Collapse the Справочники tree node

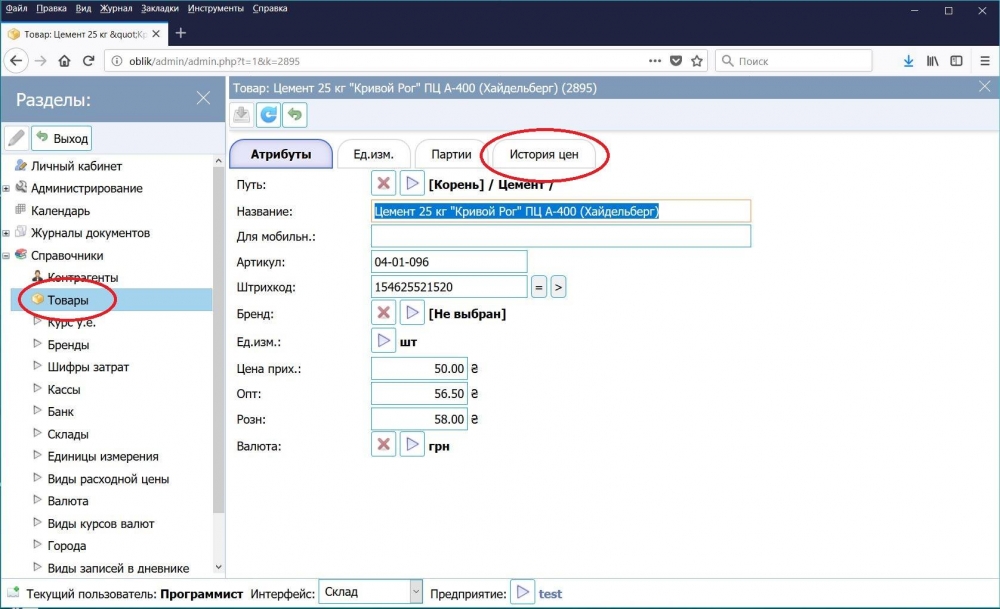(6, 255)
